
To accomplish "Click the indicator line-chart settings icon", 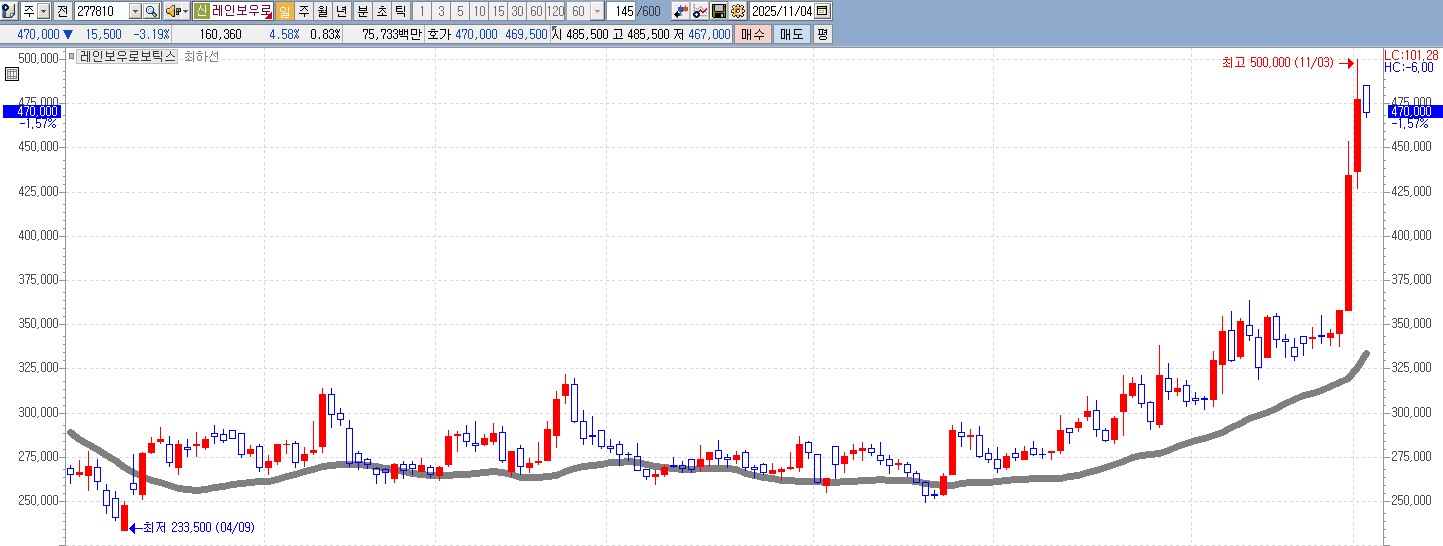I will (700, 11).
